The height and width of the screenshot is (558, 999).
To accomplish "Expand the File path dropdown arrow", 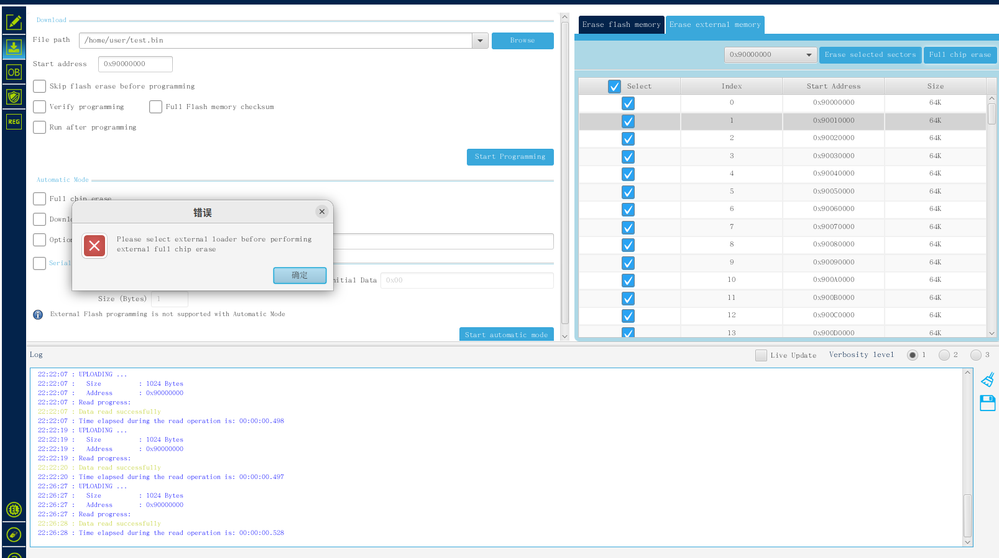I will 480,41.
